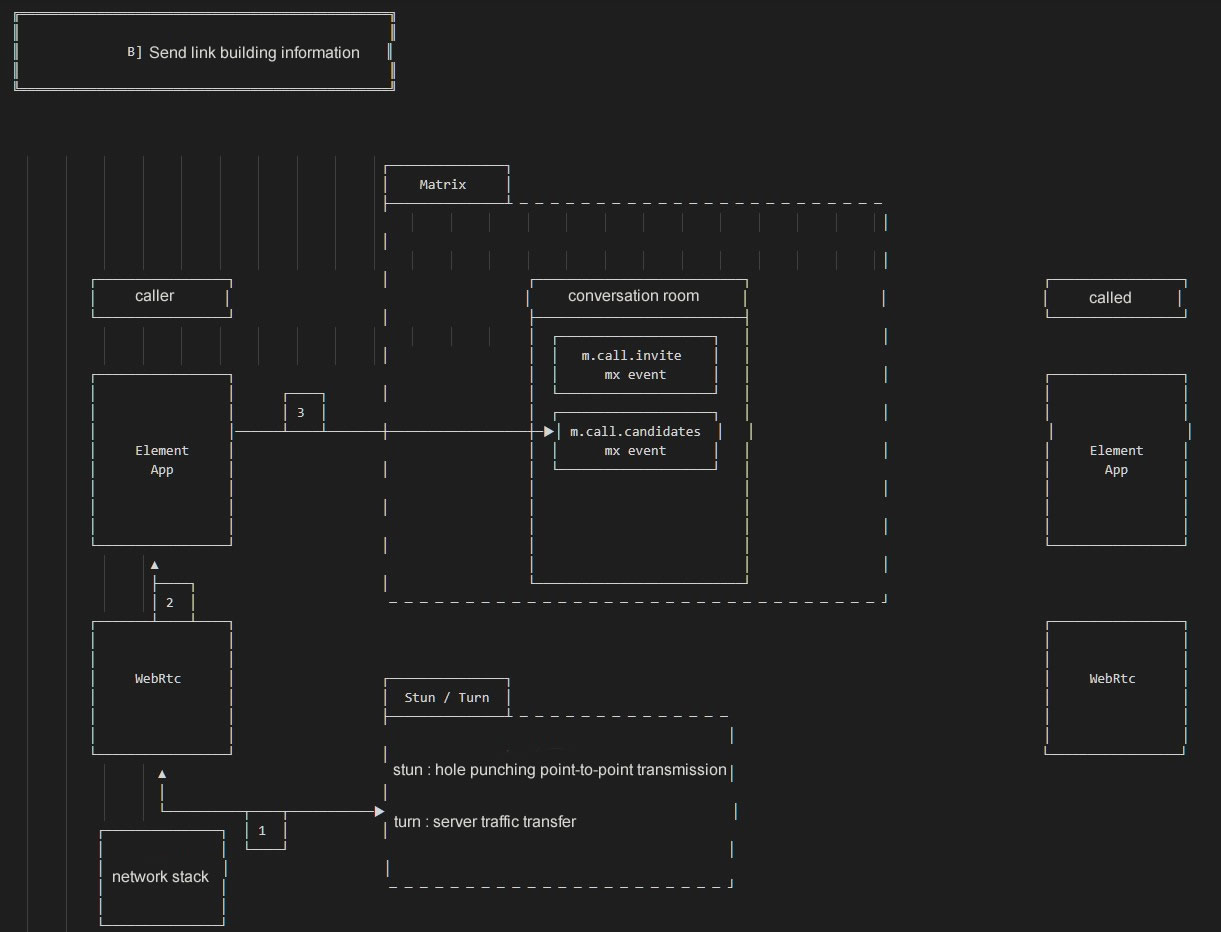Click the 'called' box label
Screen dimensions: 1221x932
point(1110,298)
